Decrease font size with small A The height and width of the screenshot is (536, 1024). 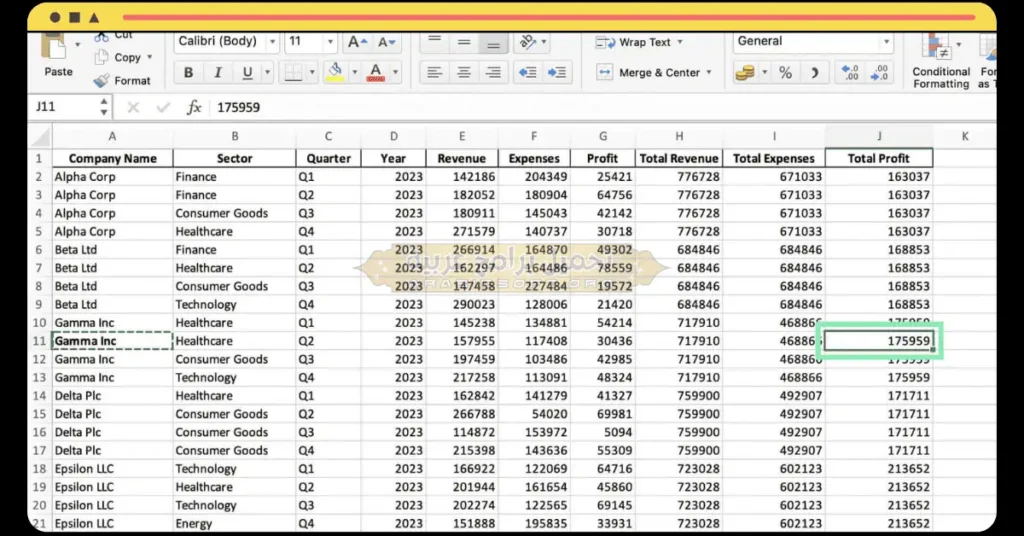(x=386, y=42)
